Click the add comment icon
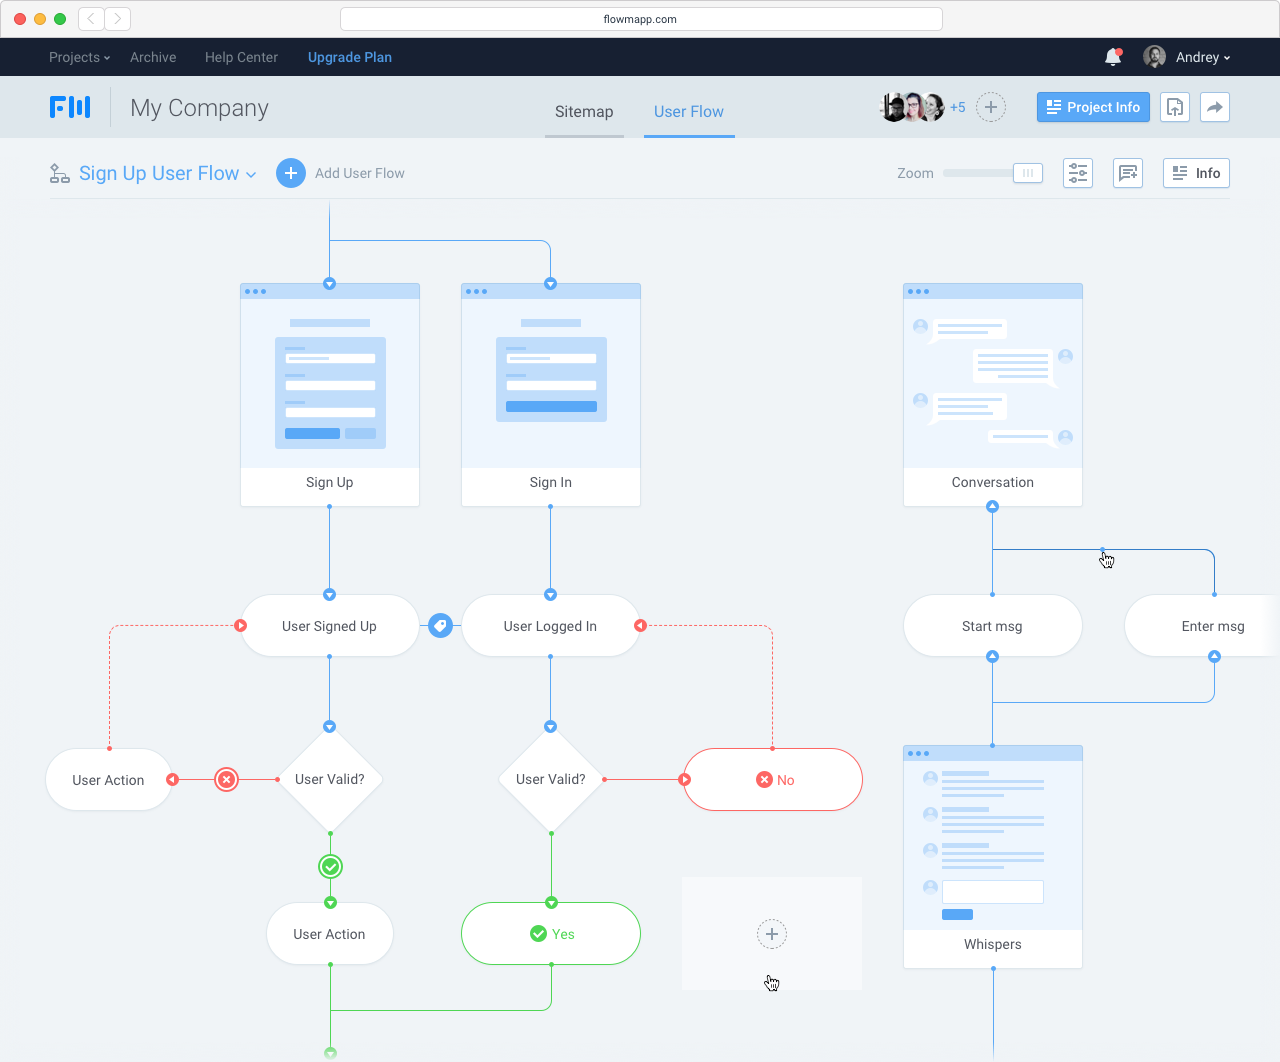 [x=1128, y=172]
